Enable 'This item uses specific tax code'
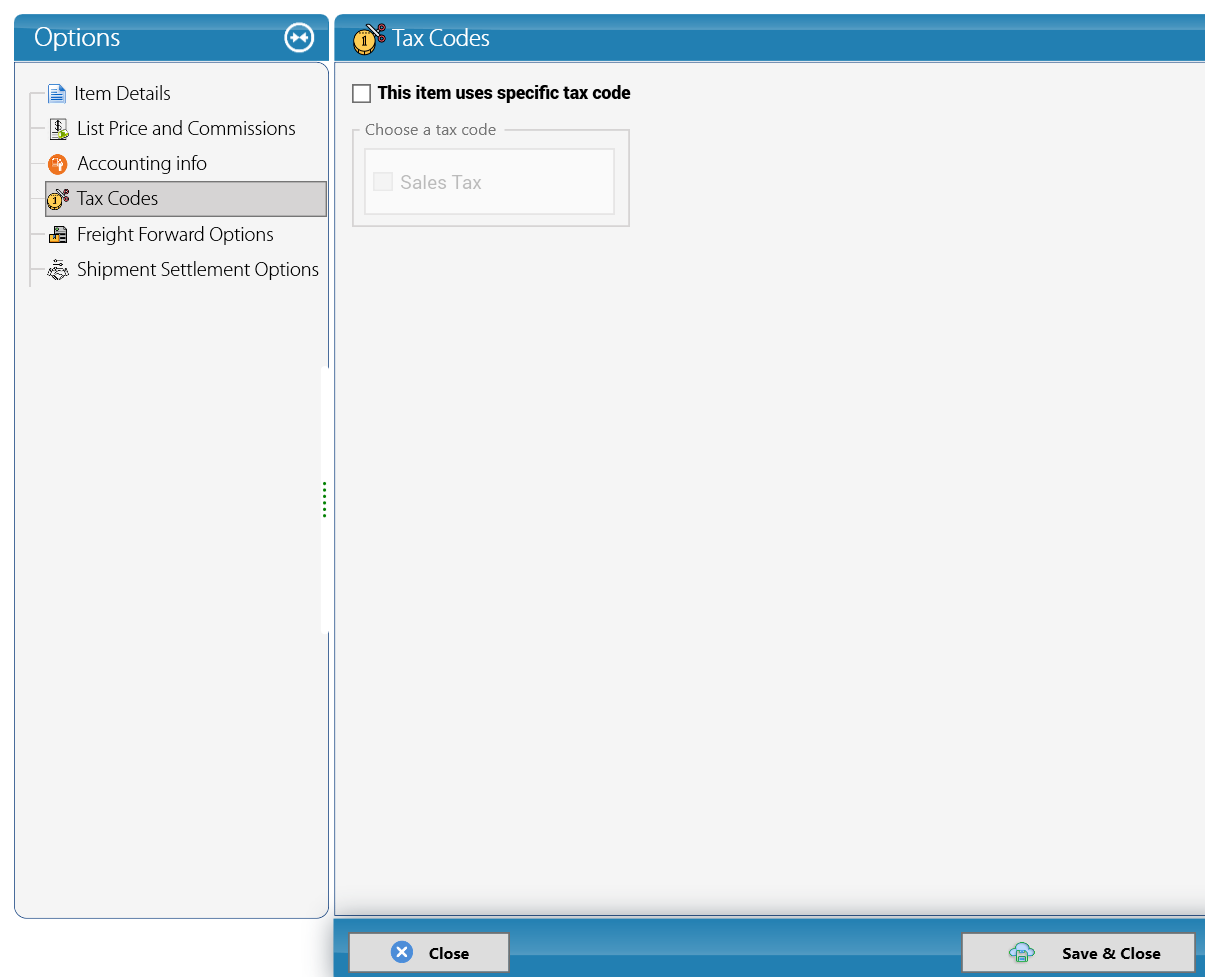Screen dimensions: 1205x977 (362, 93)
